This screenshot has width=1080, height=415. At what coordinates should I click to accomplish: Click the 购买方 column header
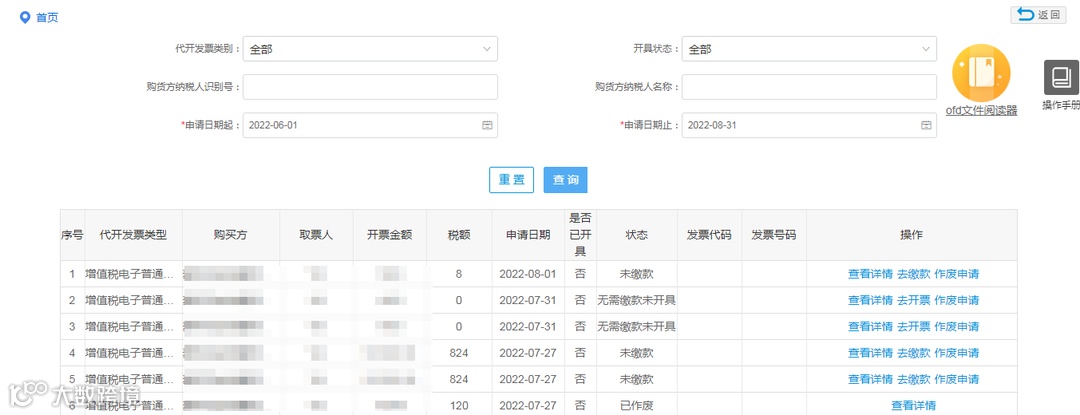click(x=231, y=235)
